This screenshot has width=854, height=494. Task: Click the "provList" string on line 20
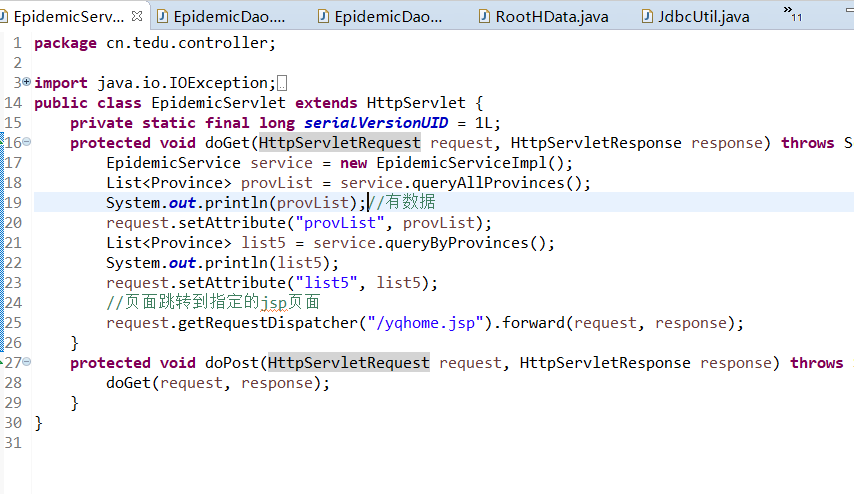click(340, 223)
